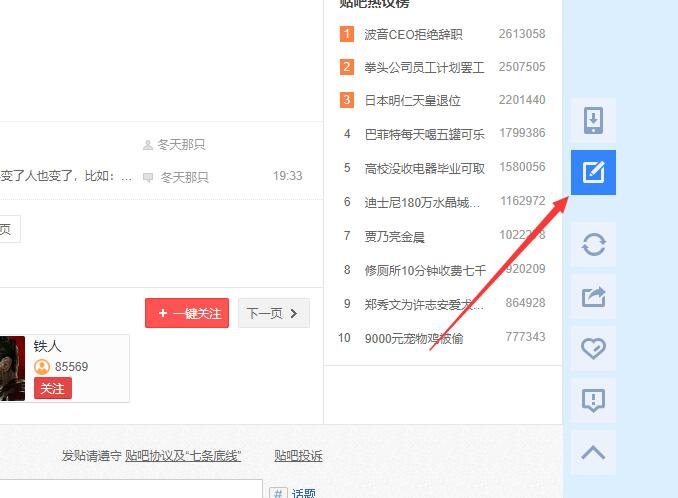The width and height of the screenshot is (678, 498).
Task: Follow 铁人 with 关注 button
Action: coord(53,388)
